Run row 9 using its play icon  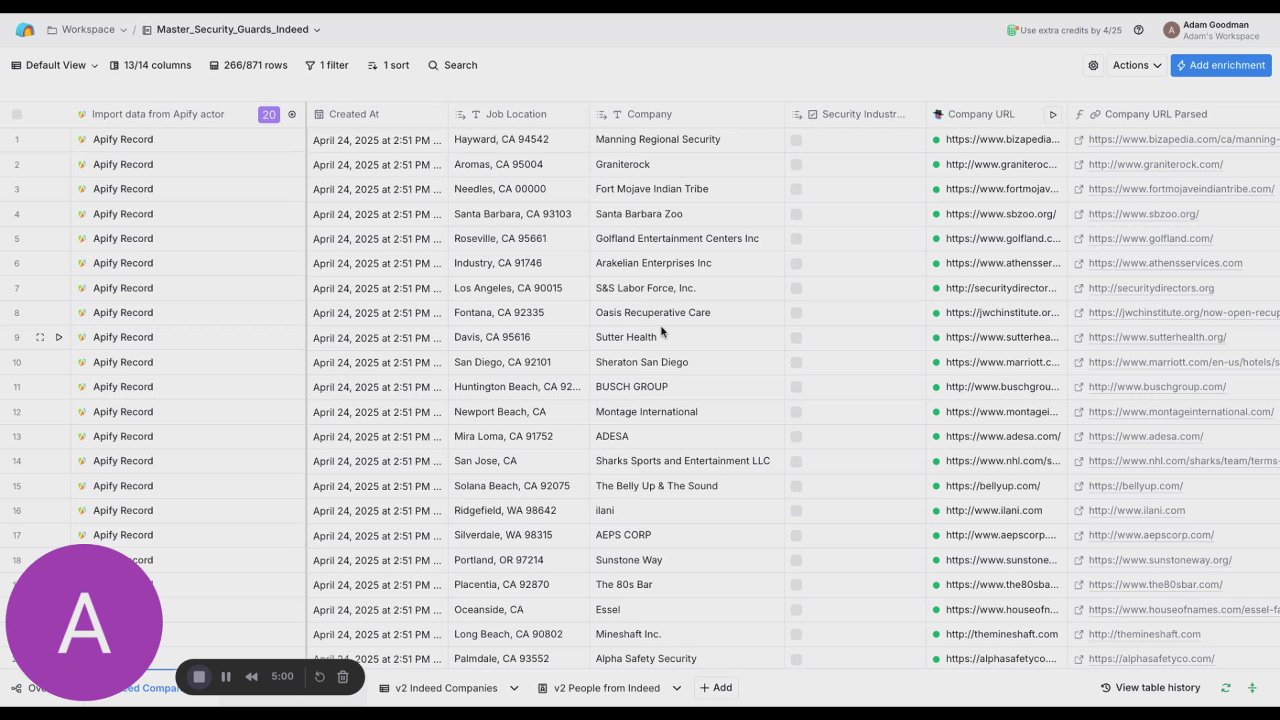pyautogui.click(x=59, y=337)
